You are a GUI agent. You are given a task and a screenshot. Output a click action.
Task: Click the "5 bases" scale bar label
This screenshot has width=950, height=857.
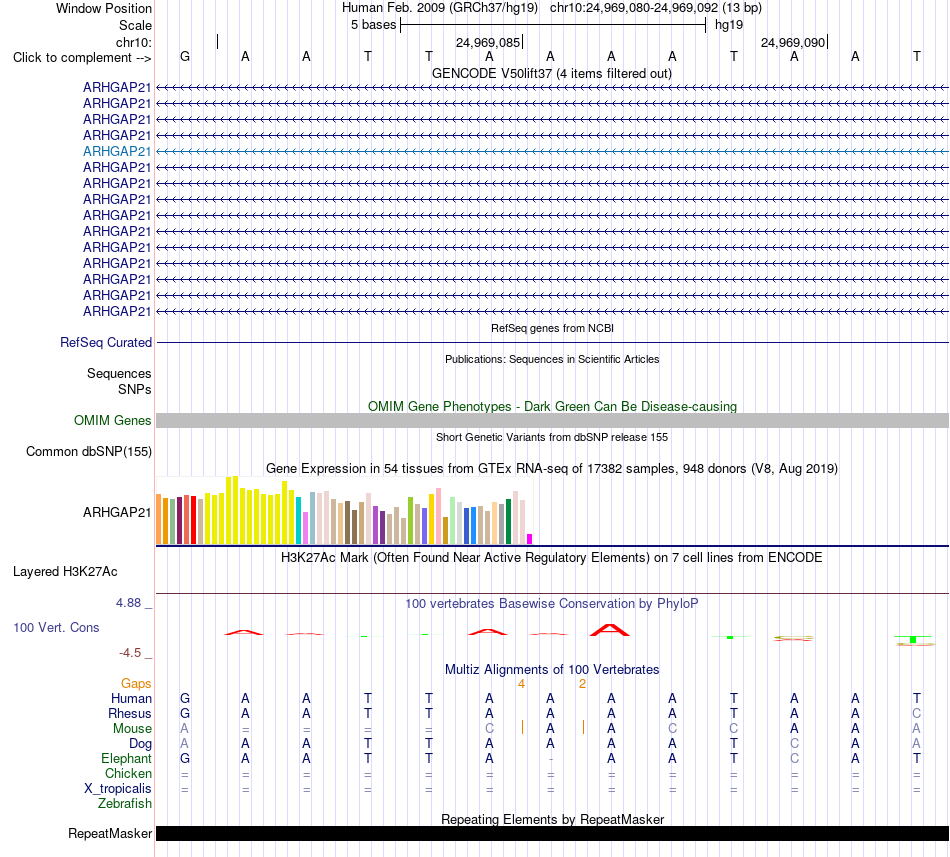click(x=373, y=25)
